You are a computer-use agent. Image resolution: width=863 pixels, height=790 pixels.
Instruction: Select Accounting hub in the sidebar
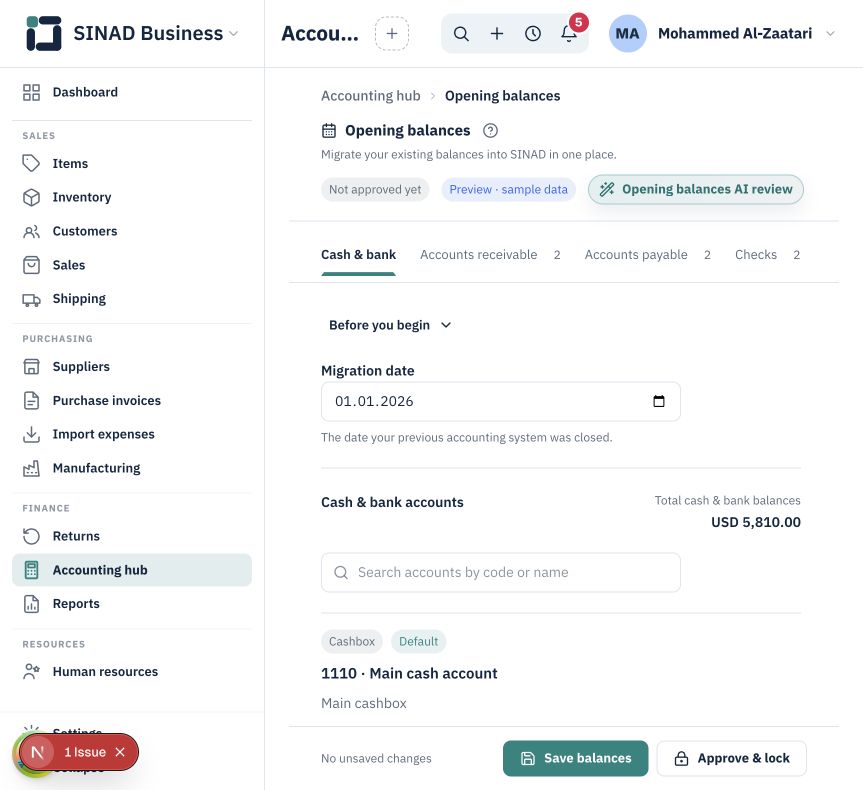(x=132, y=570)
